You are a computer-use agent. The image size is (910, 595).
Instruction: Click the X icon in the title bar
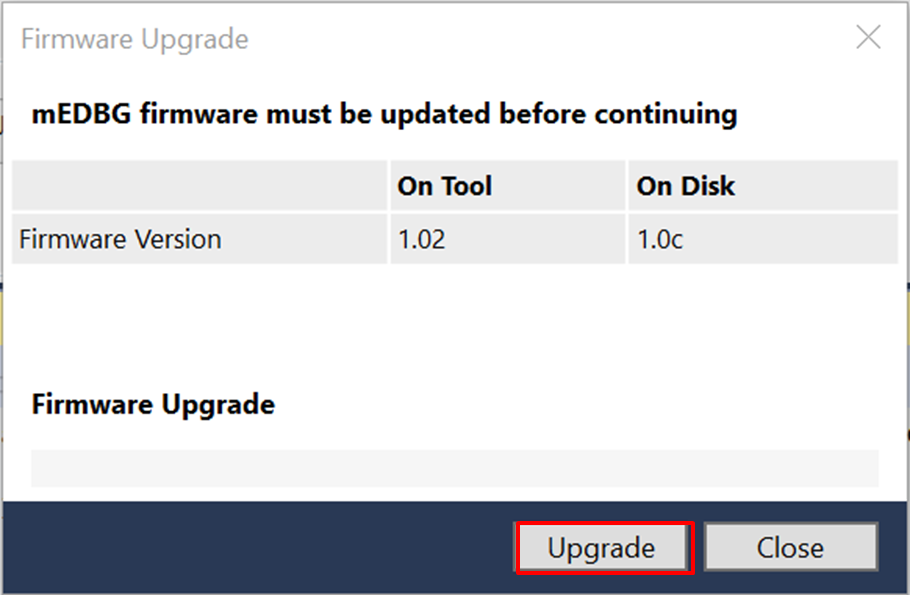click(x=868, y=38)
